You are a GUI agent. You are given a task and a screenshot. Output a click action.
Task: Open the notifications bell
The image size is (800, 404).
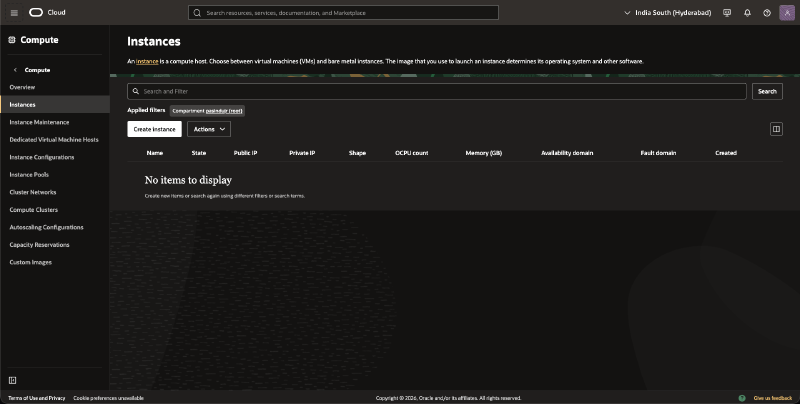point(746,13)
